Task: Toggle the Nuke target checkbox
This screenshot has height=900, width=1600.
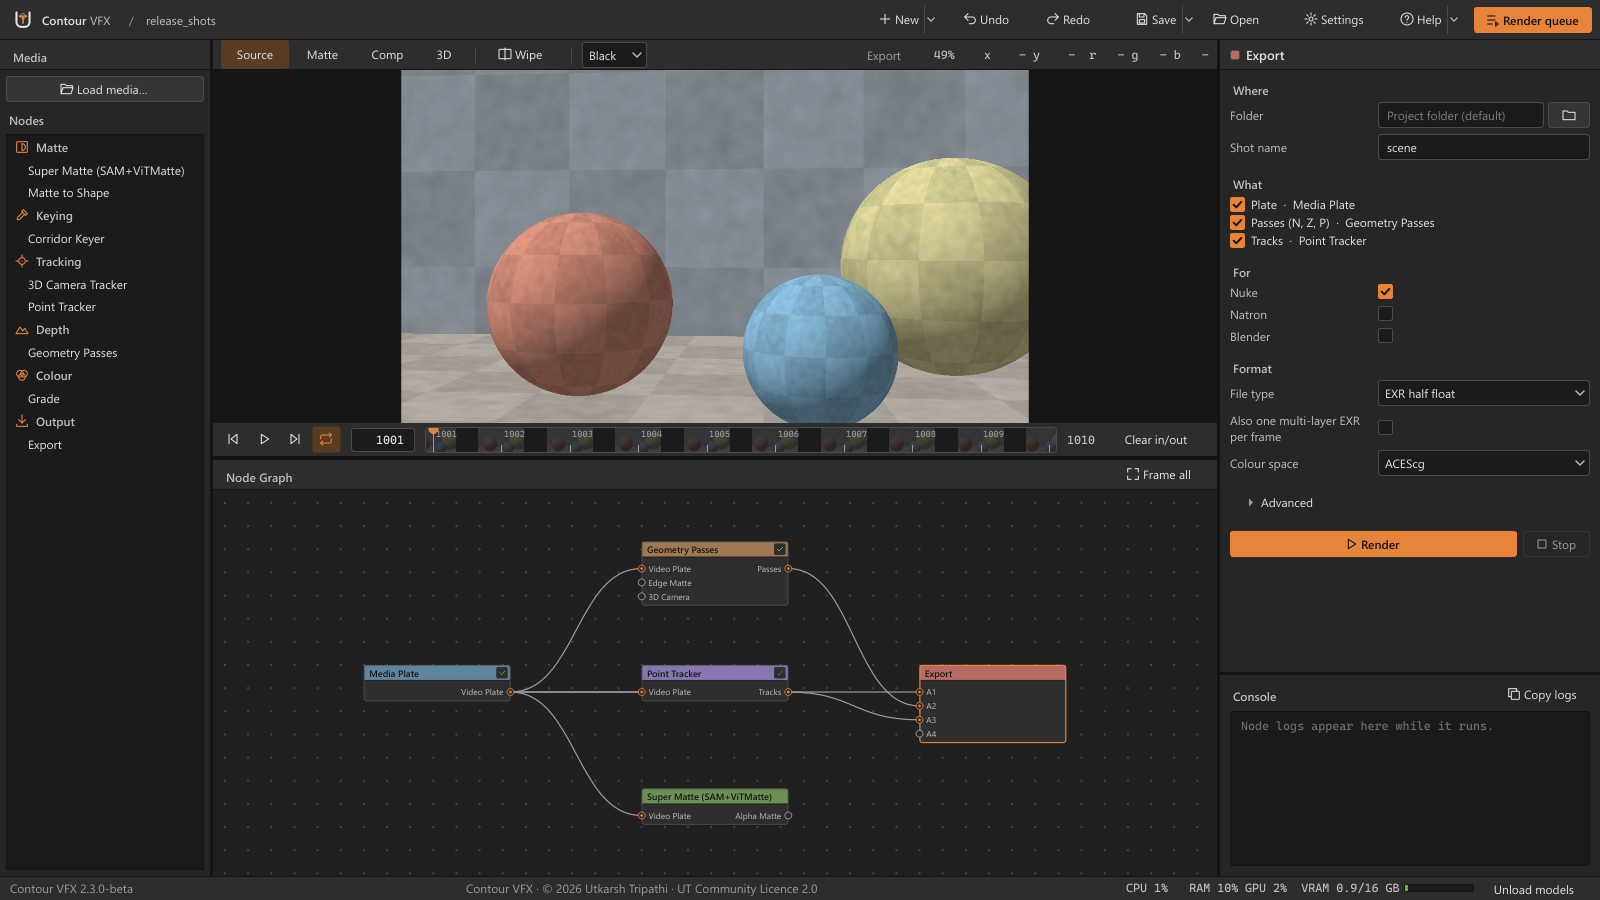Action: click(1385, 292)
